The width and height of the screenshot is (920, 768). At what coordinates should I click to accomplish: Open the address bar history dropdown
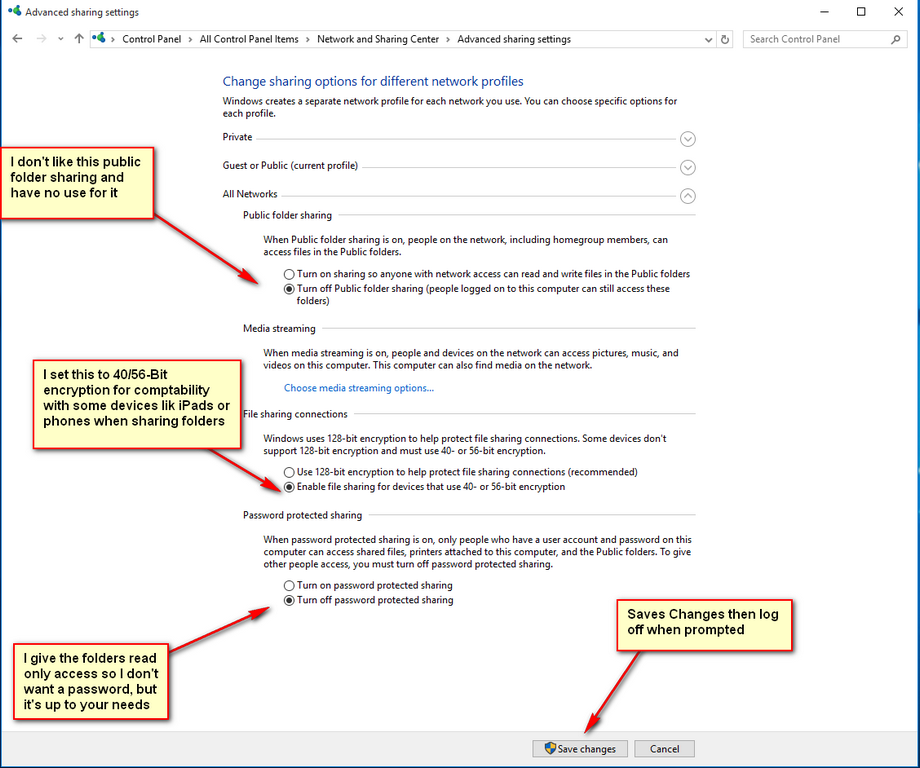(708, 39)
